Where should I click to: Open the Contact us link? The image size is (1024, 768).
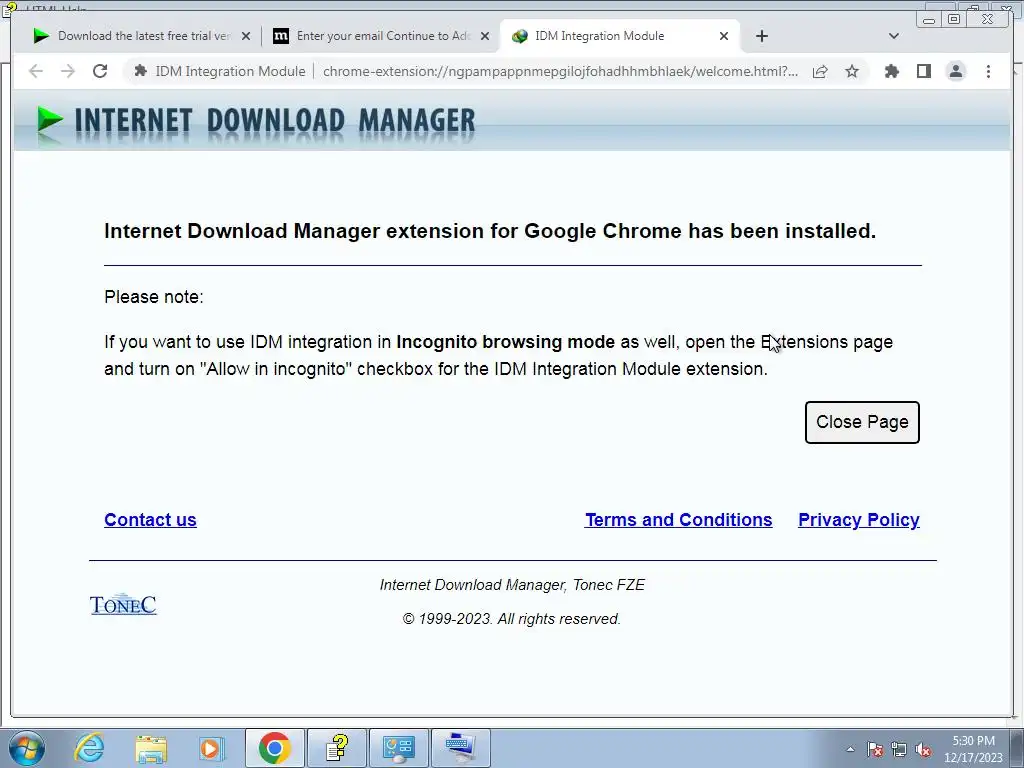[150, 520]
